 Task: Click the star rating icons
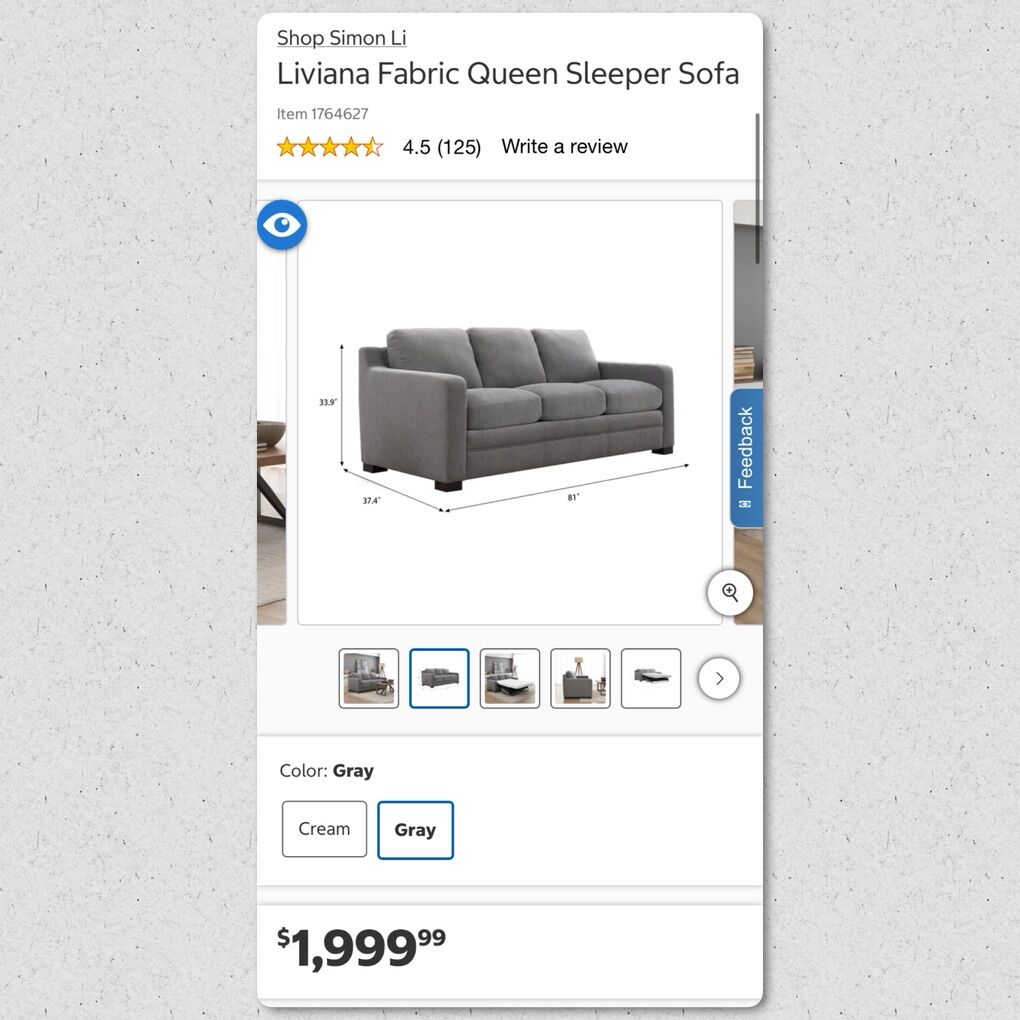pyautogui.click(x=330, y=147)
